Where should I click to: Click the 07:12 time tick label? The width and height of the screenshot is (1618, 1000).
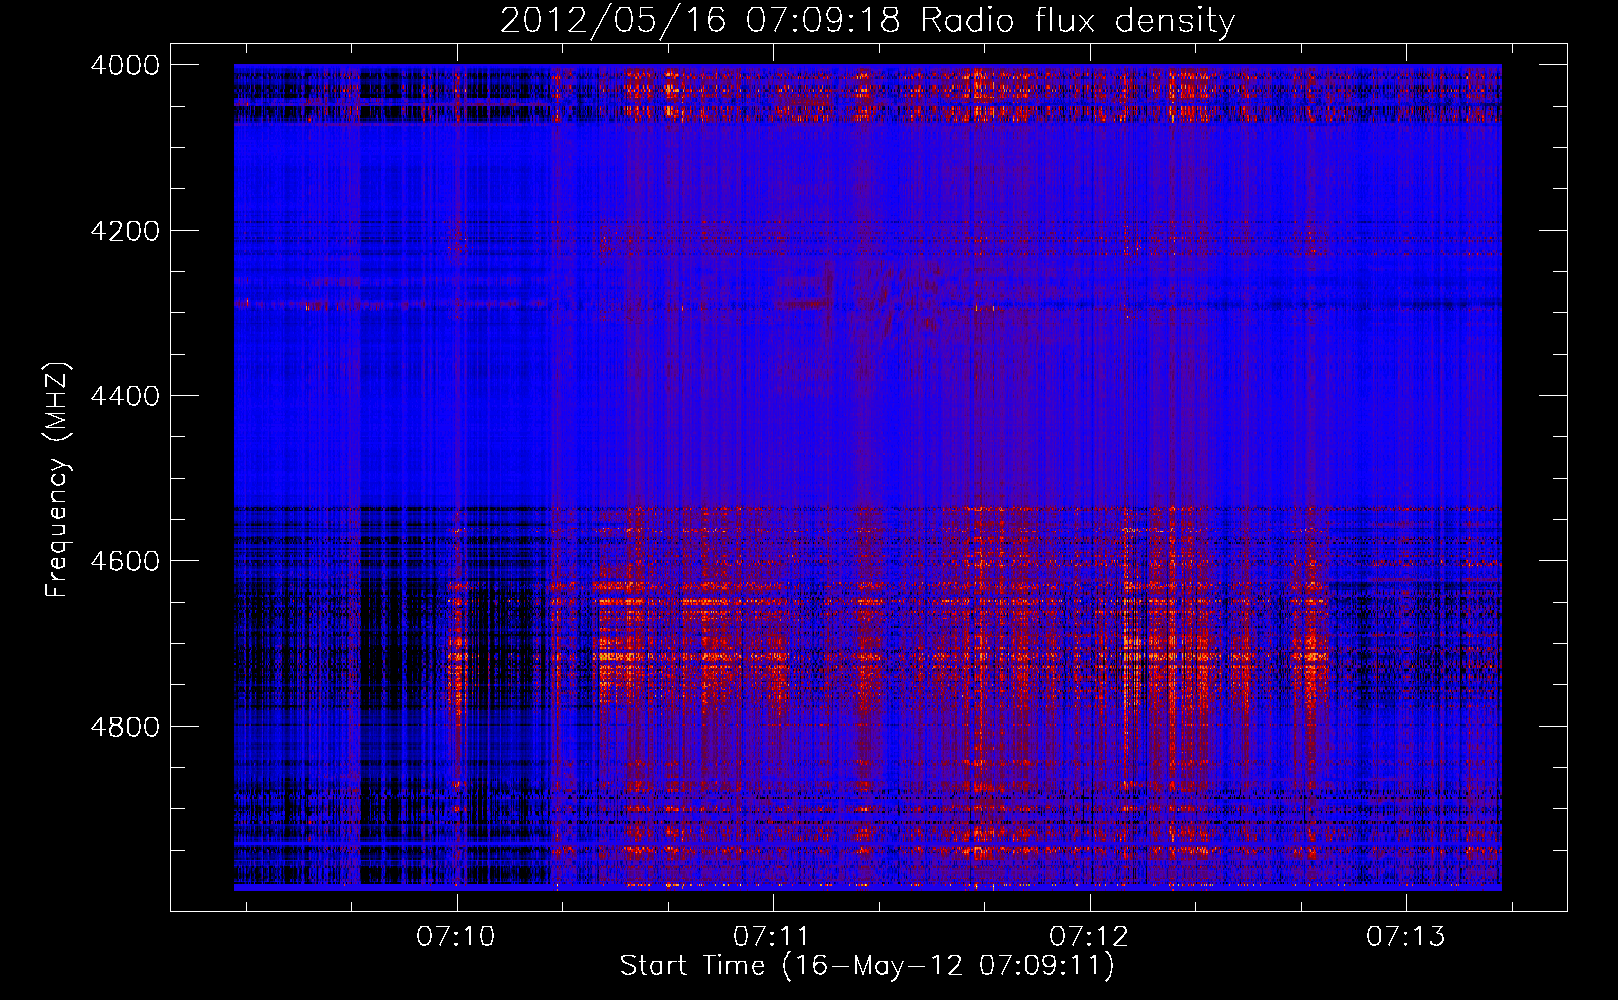(1089, 936)
